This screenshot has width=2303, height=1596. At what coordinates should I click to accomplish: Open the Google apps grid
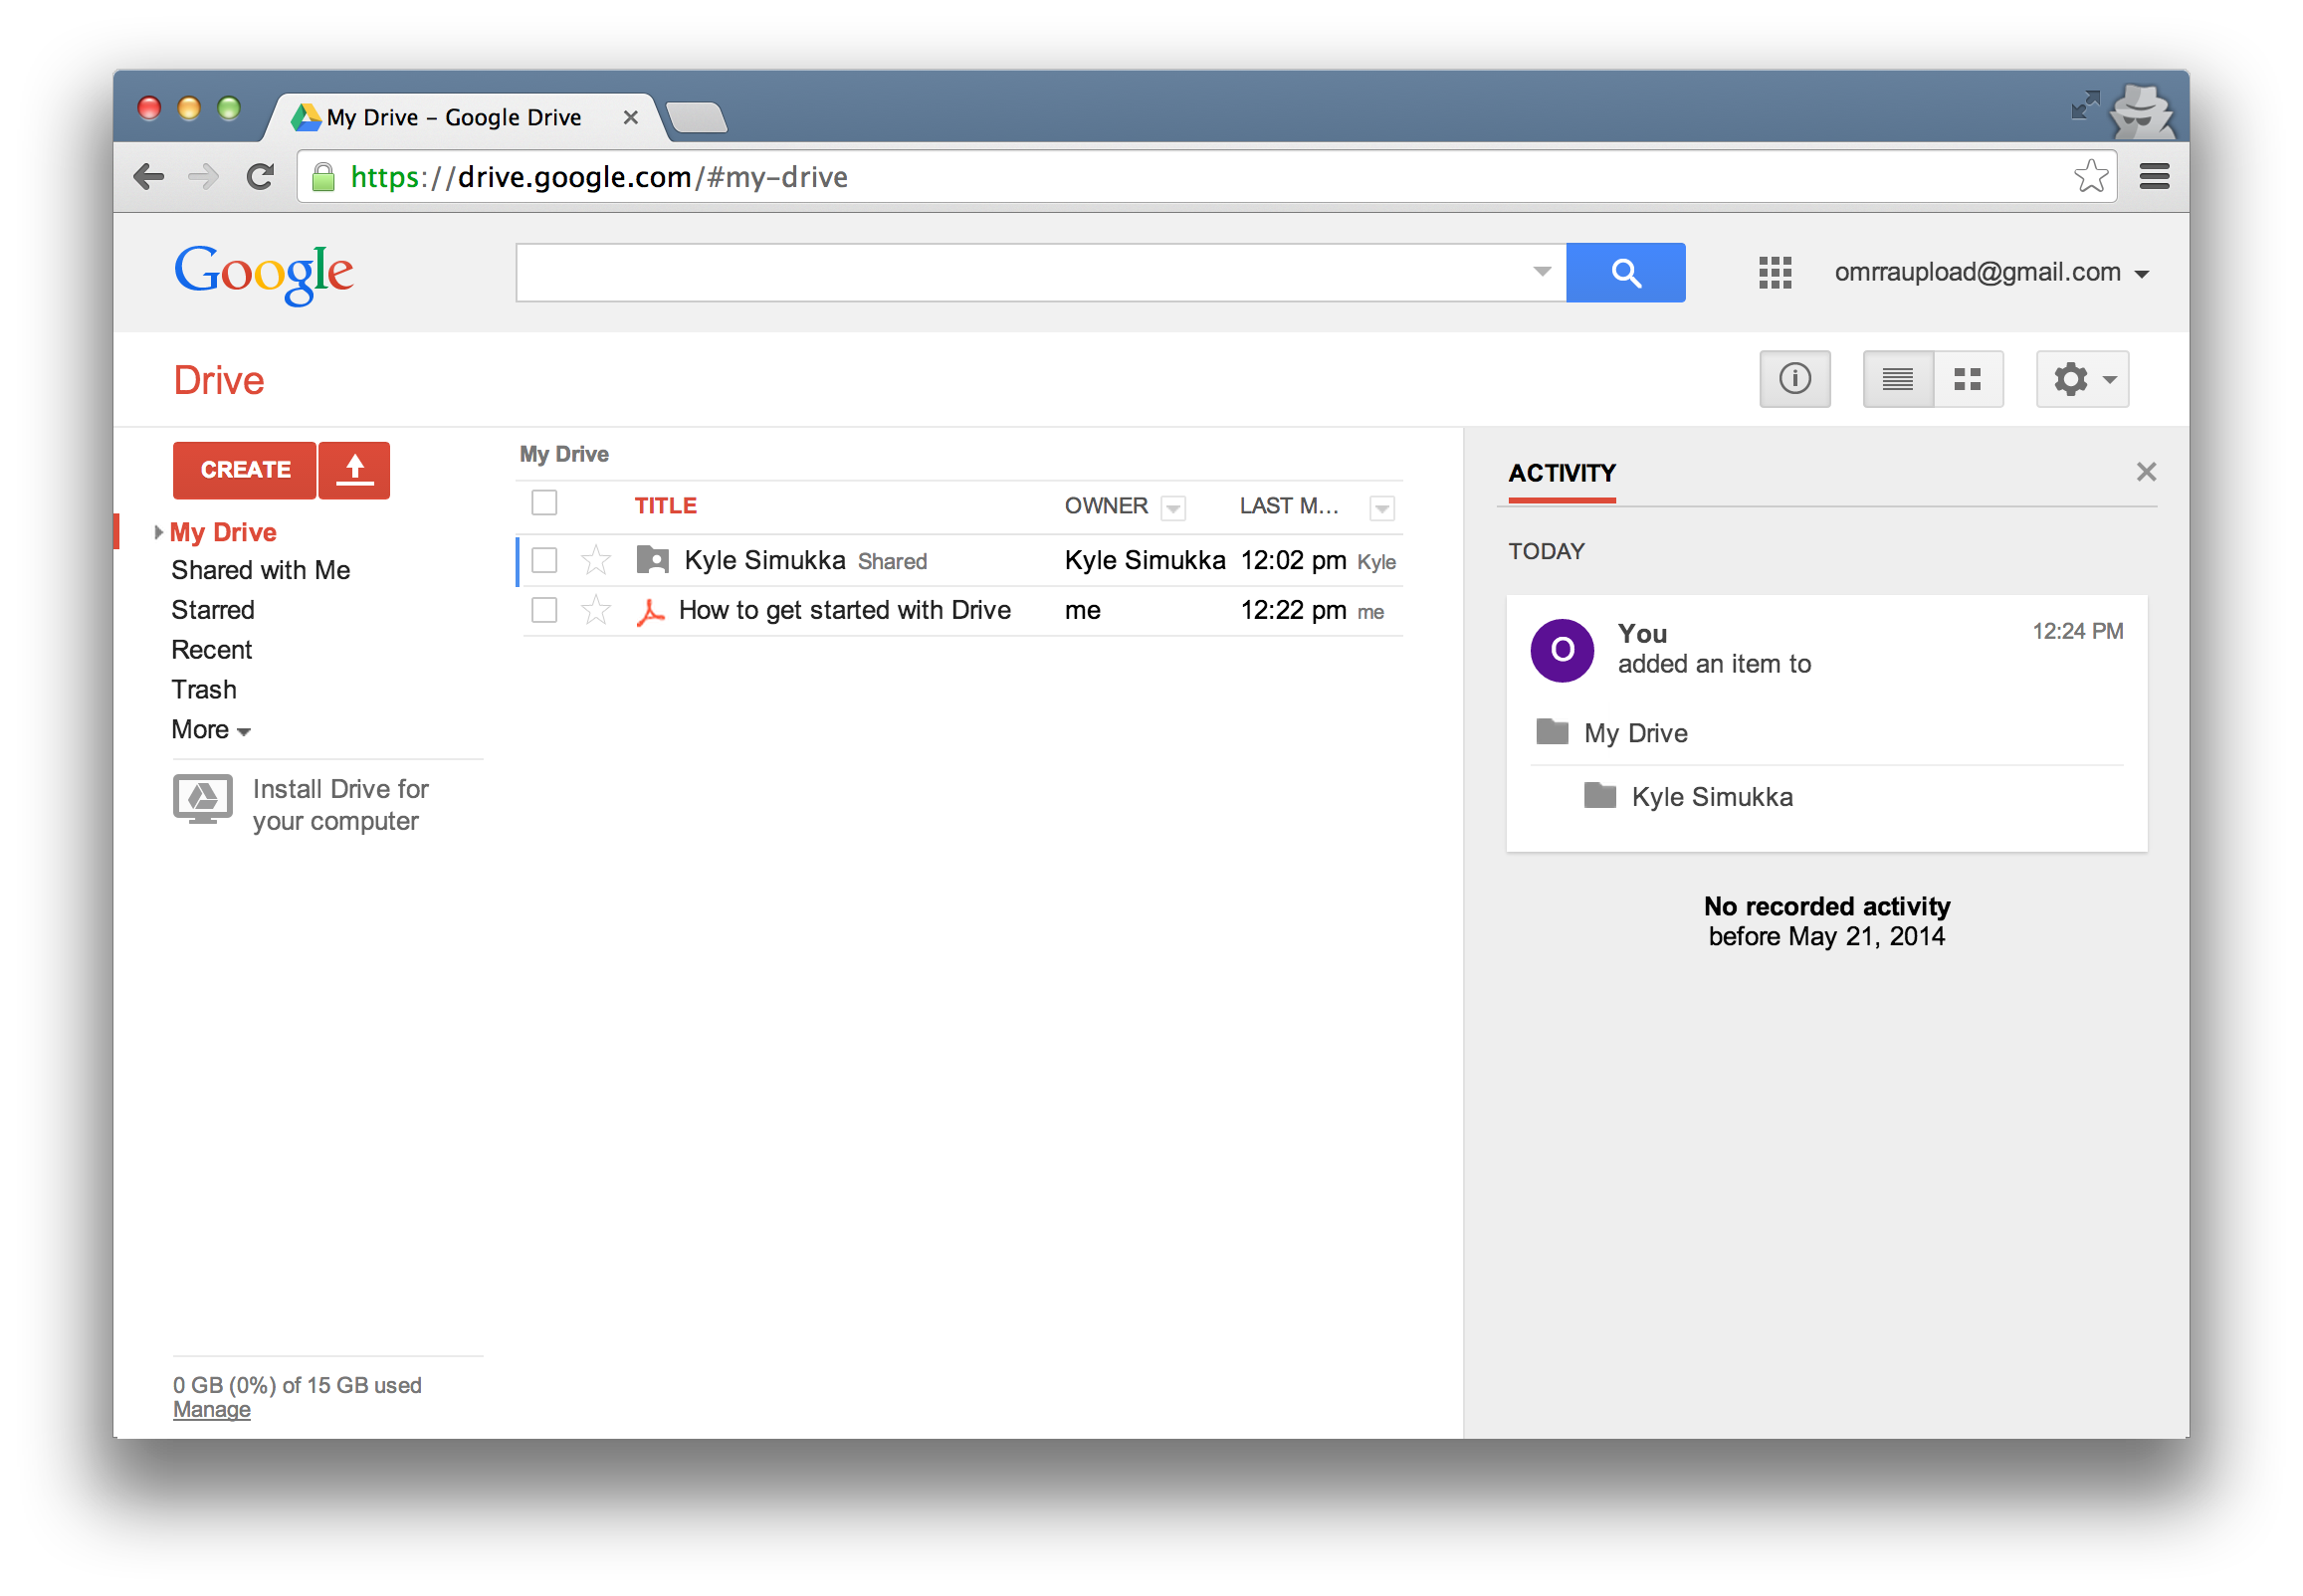click(x=1775, y=273)
